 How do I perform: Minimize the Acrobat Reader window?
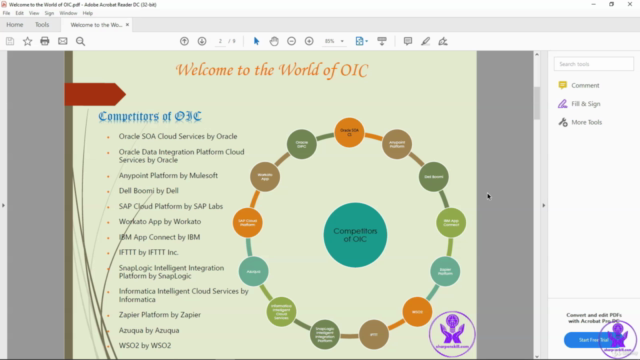pos(593,4)
